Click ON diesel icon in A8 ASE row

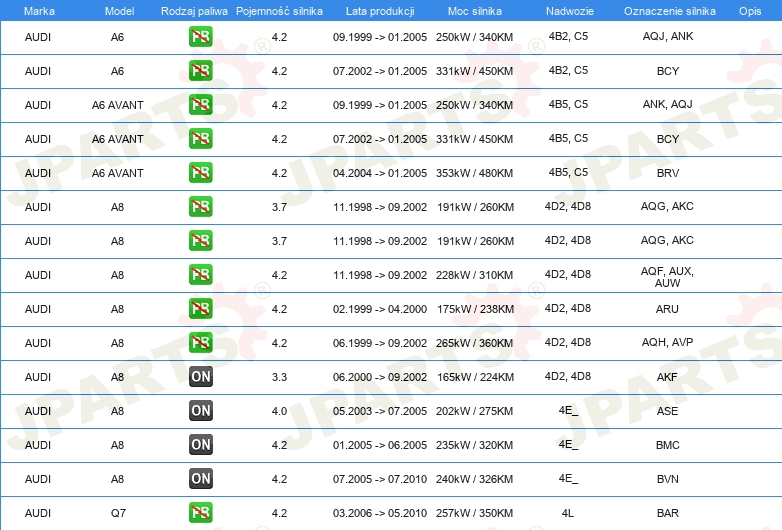point(200,410)
